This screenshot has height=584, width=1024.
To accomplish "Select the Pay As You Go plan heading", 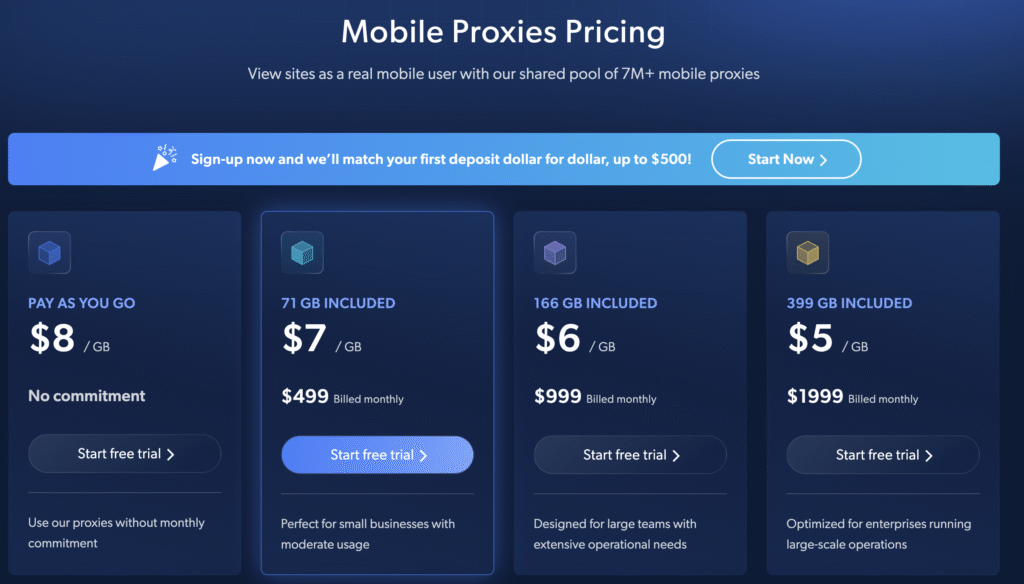I will (x=82, y=303).
